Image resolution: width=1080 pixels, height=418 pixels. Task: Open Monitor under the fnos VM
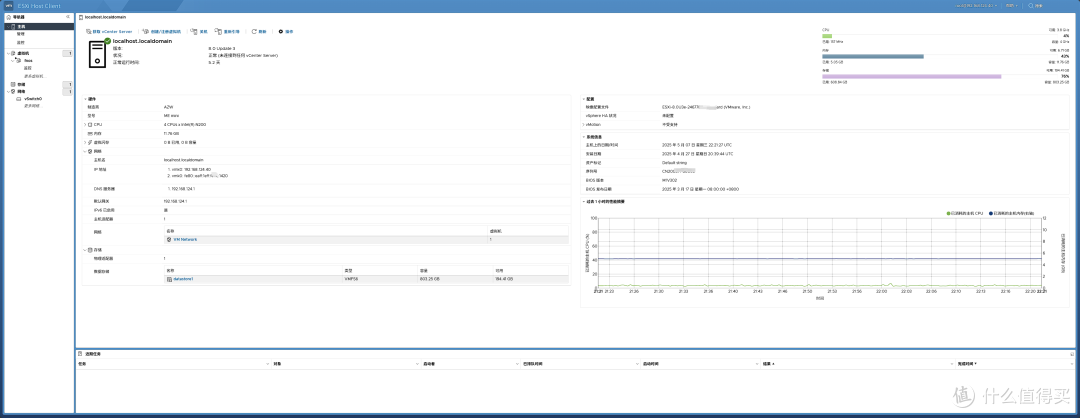[28, 68]
